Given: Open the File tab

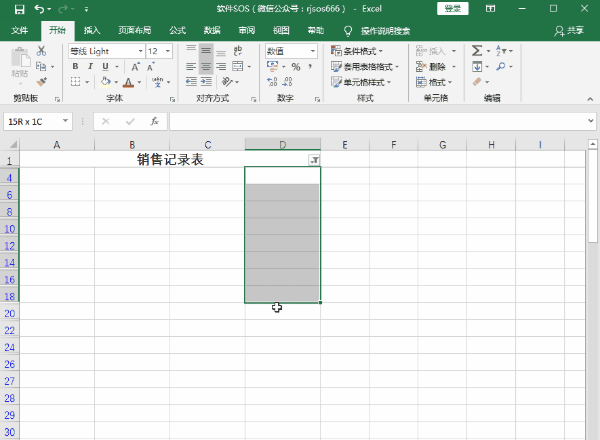Looking at the screenshot, I should (20, 30).
